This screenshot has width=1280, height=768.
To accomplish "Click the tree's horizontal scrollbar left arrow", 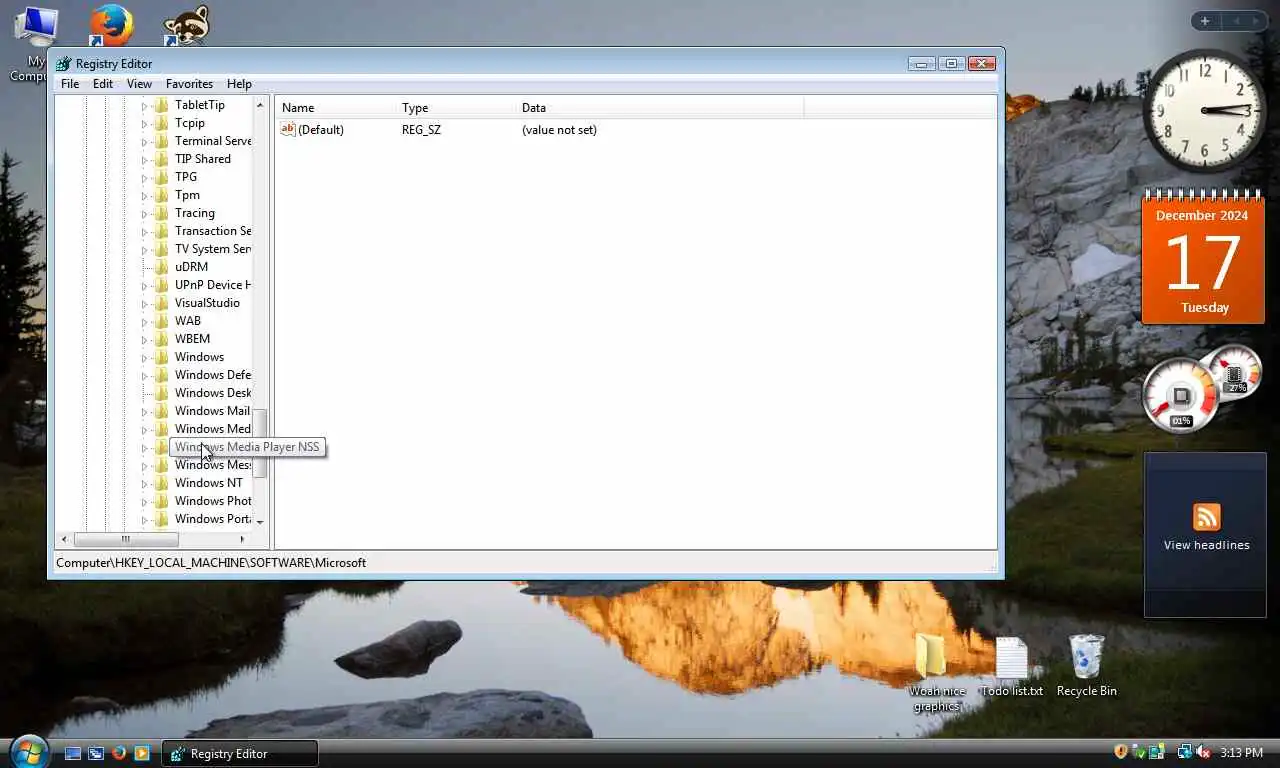I will [x=65, y=539].
